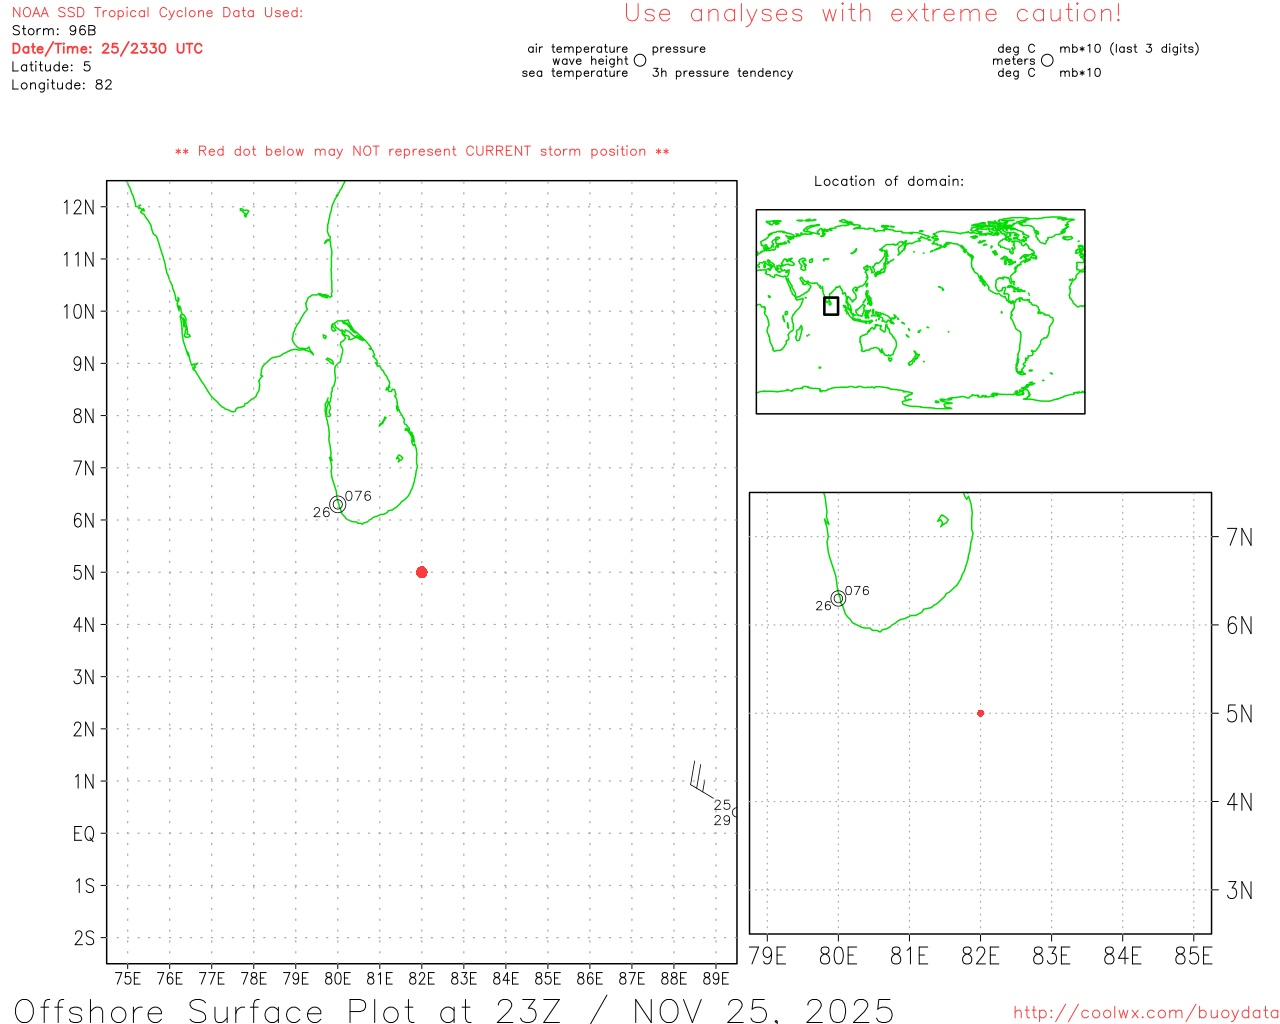Click the "NOAA SSD Tropical Cyclone Data Used:" heading

(157, 12)
